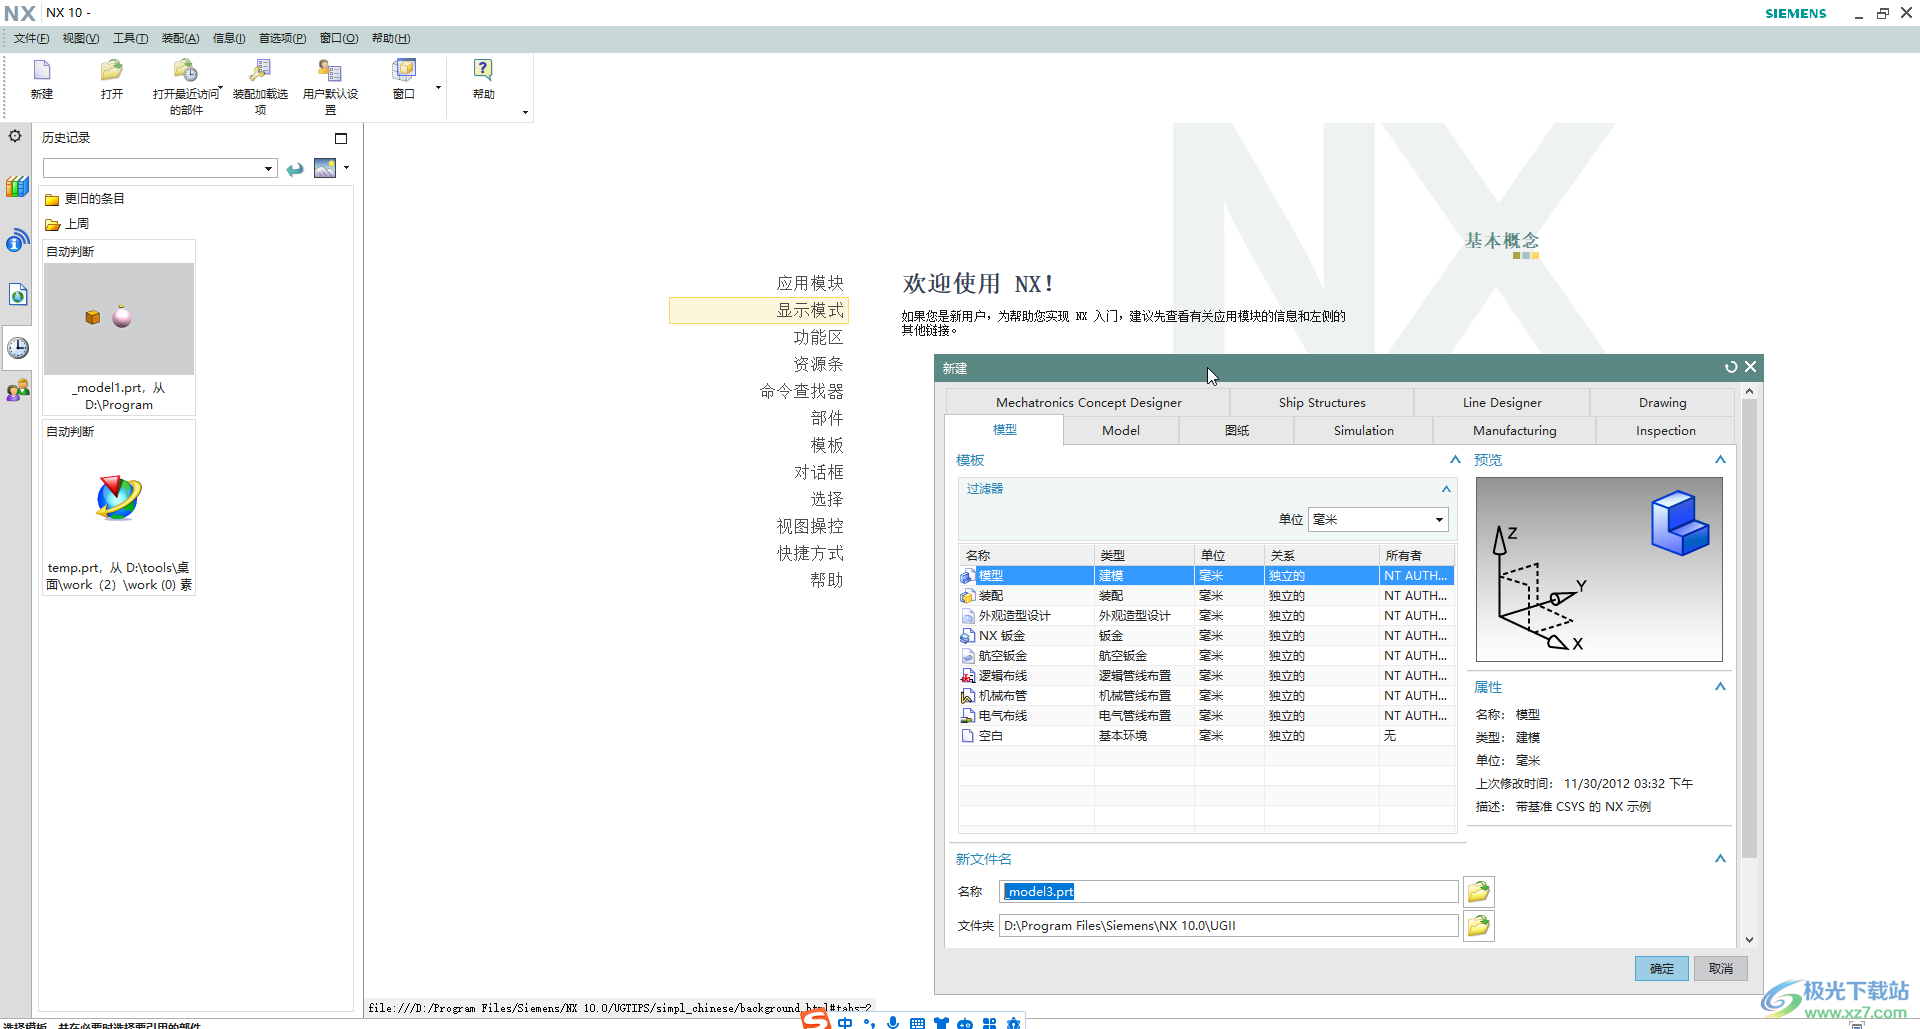Open the 命令查找器 welcome page link
This screenshot has width=1920, height=1029.
pos(801,391)
